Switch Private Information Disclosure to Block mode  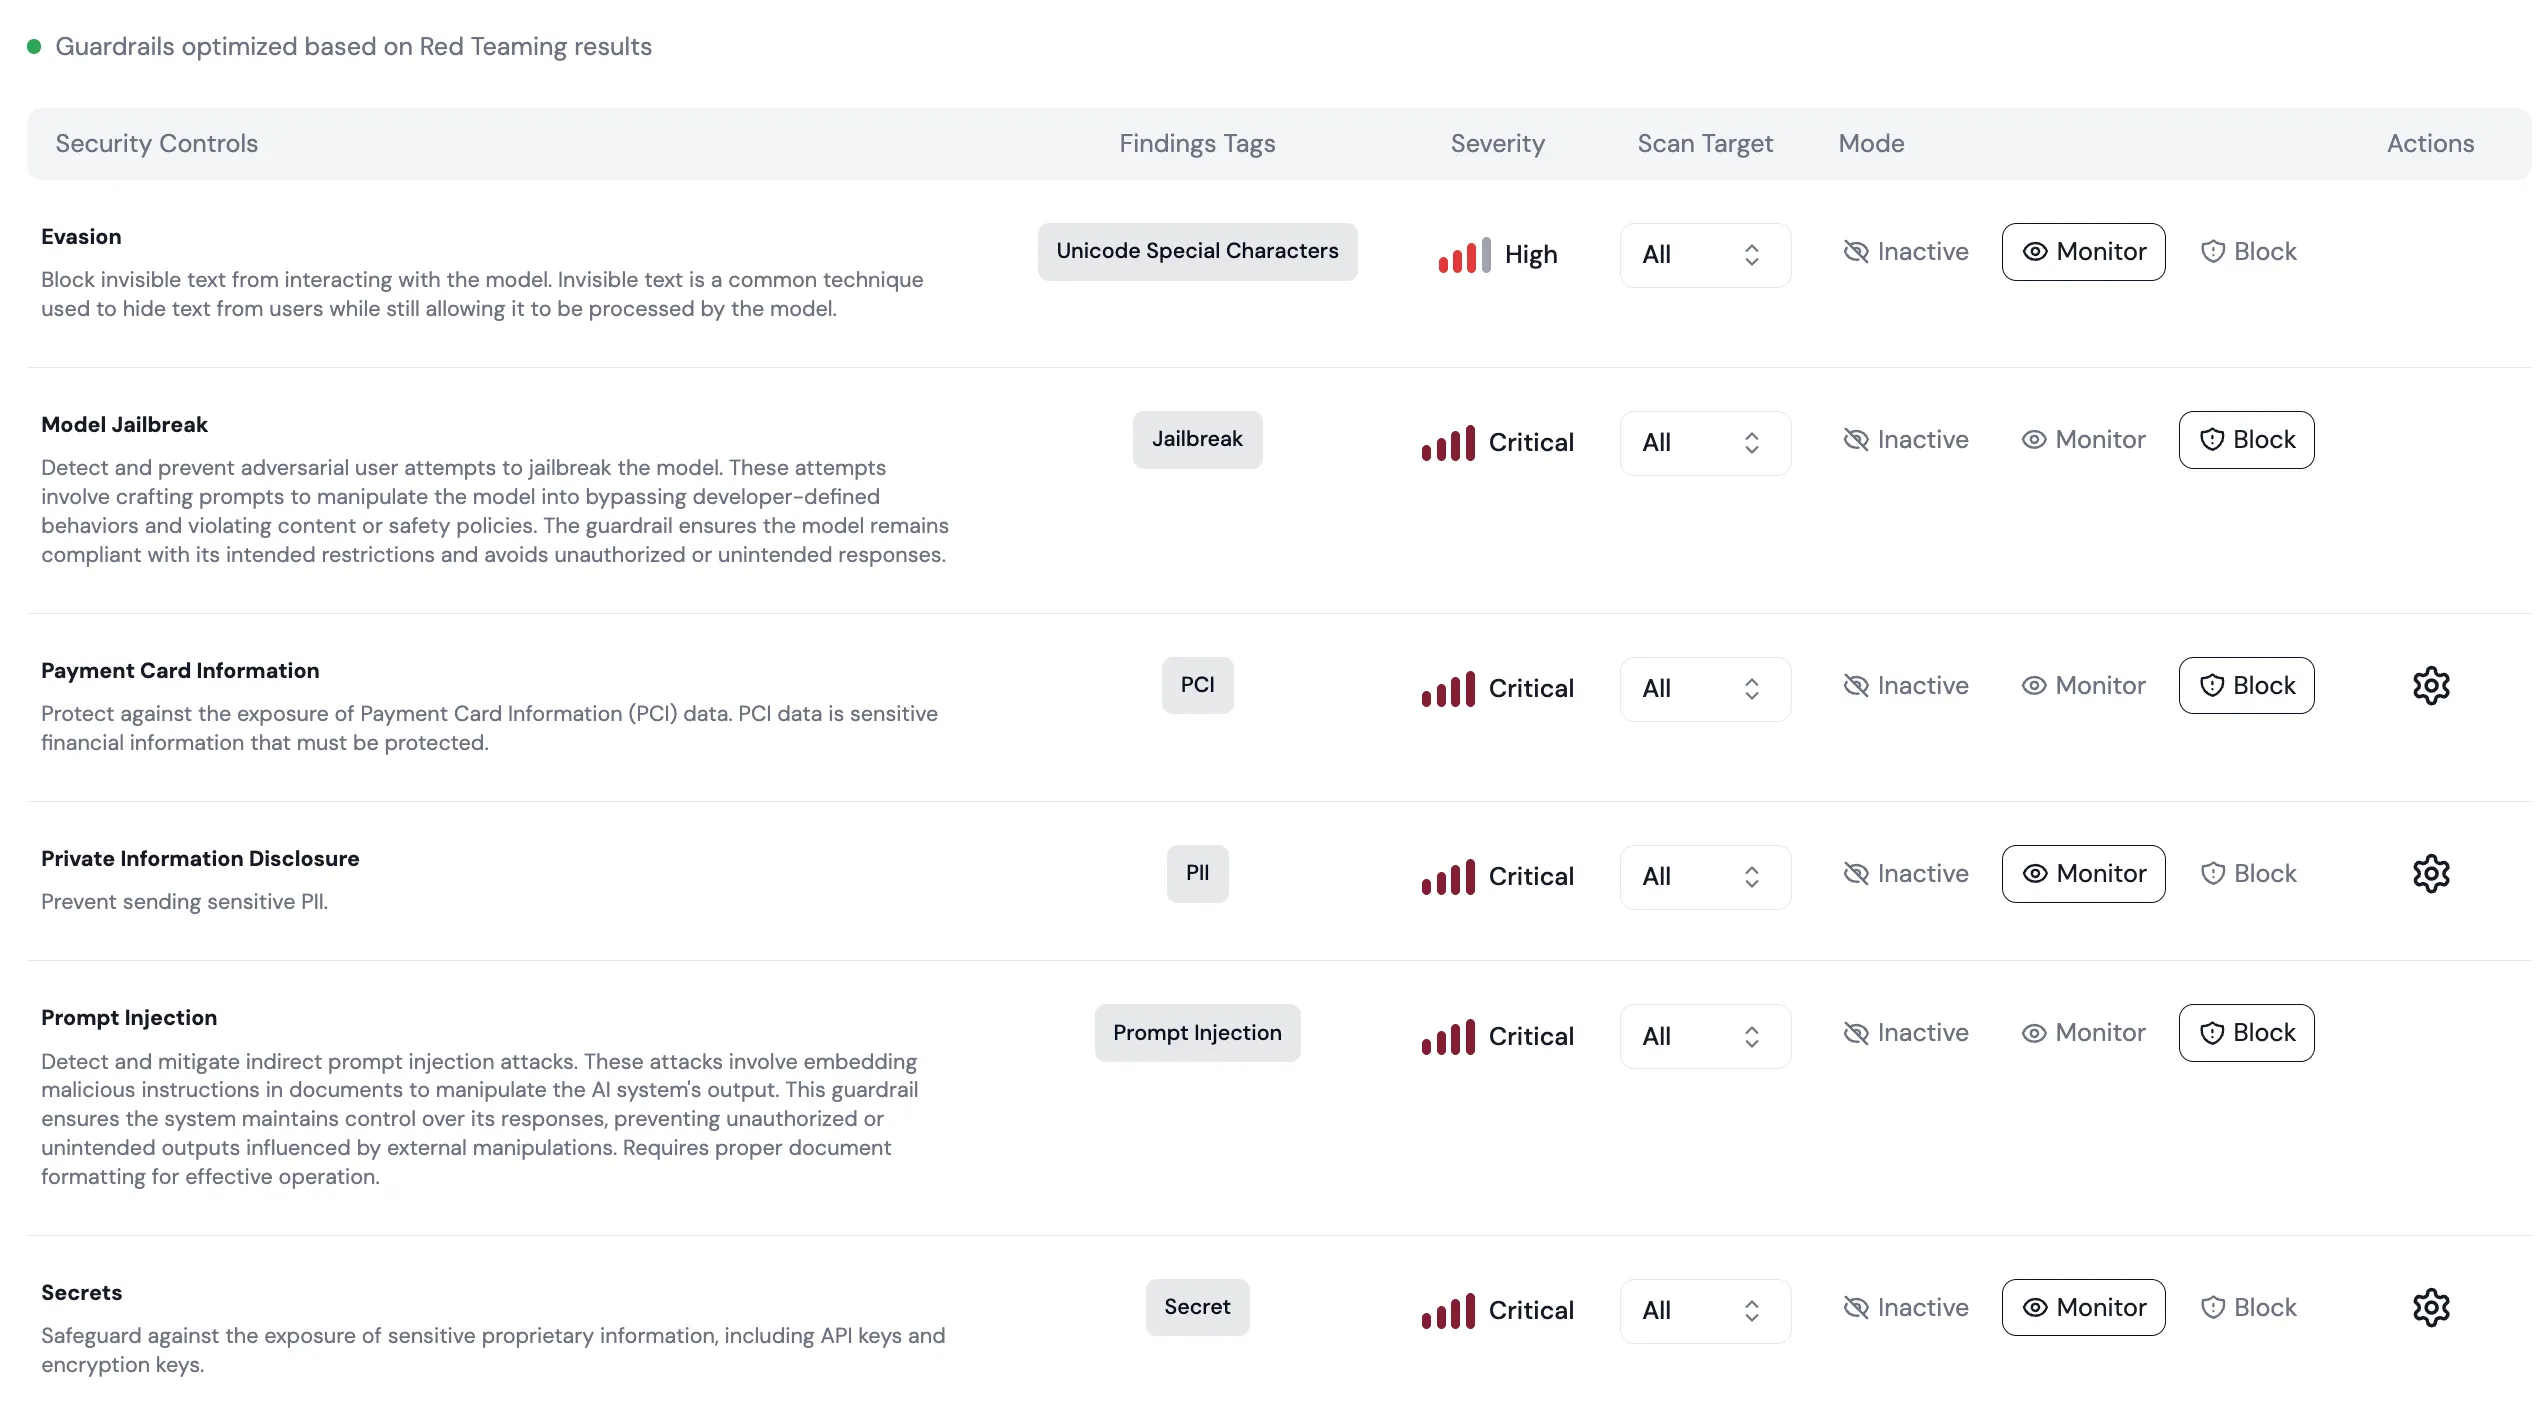click(x=2248, y=873)
